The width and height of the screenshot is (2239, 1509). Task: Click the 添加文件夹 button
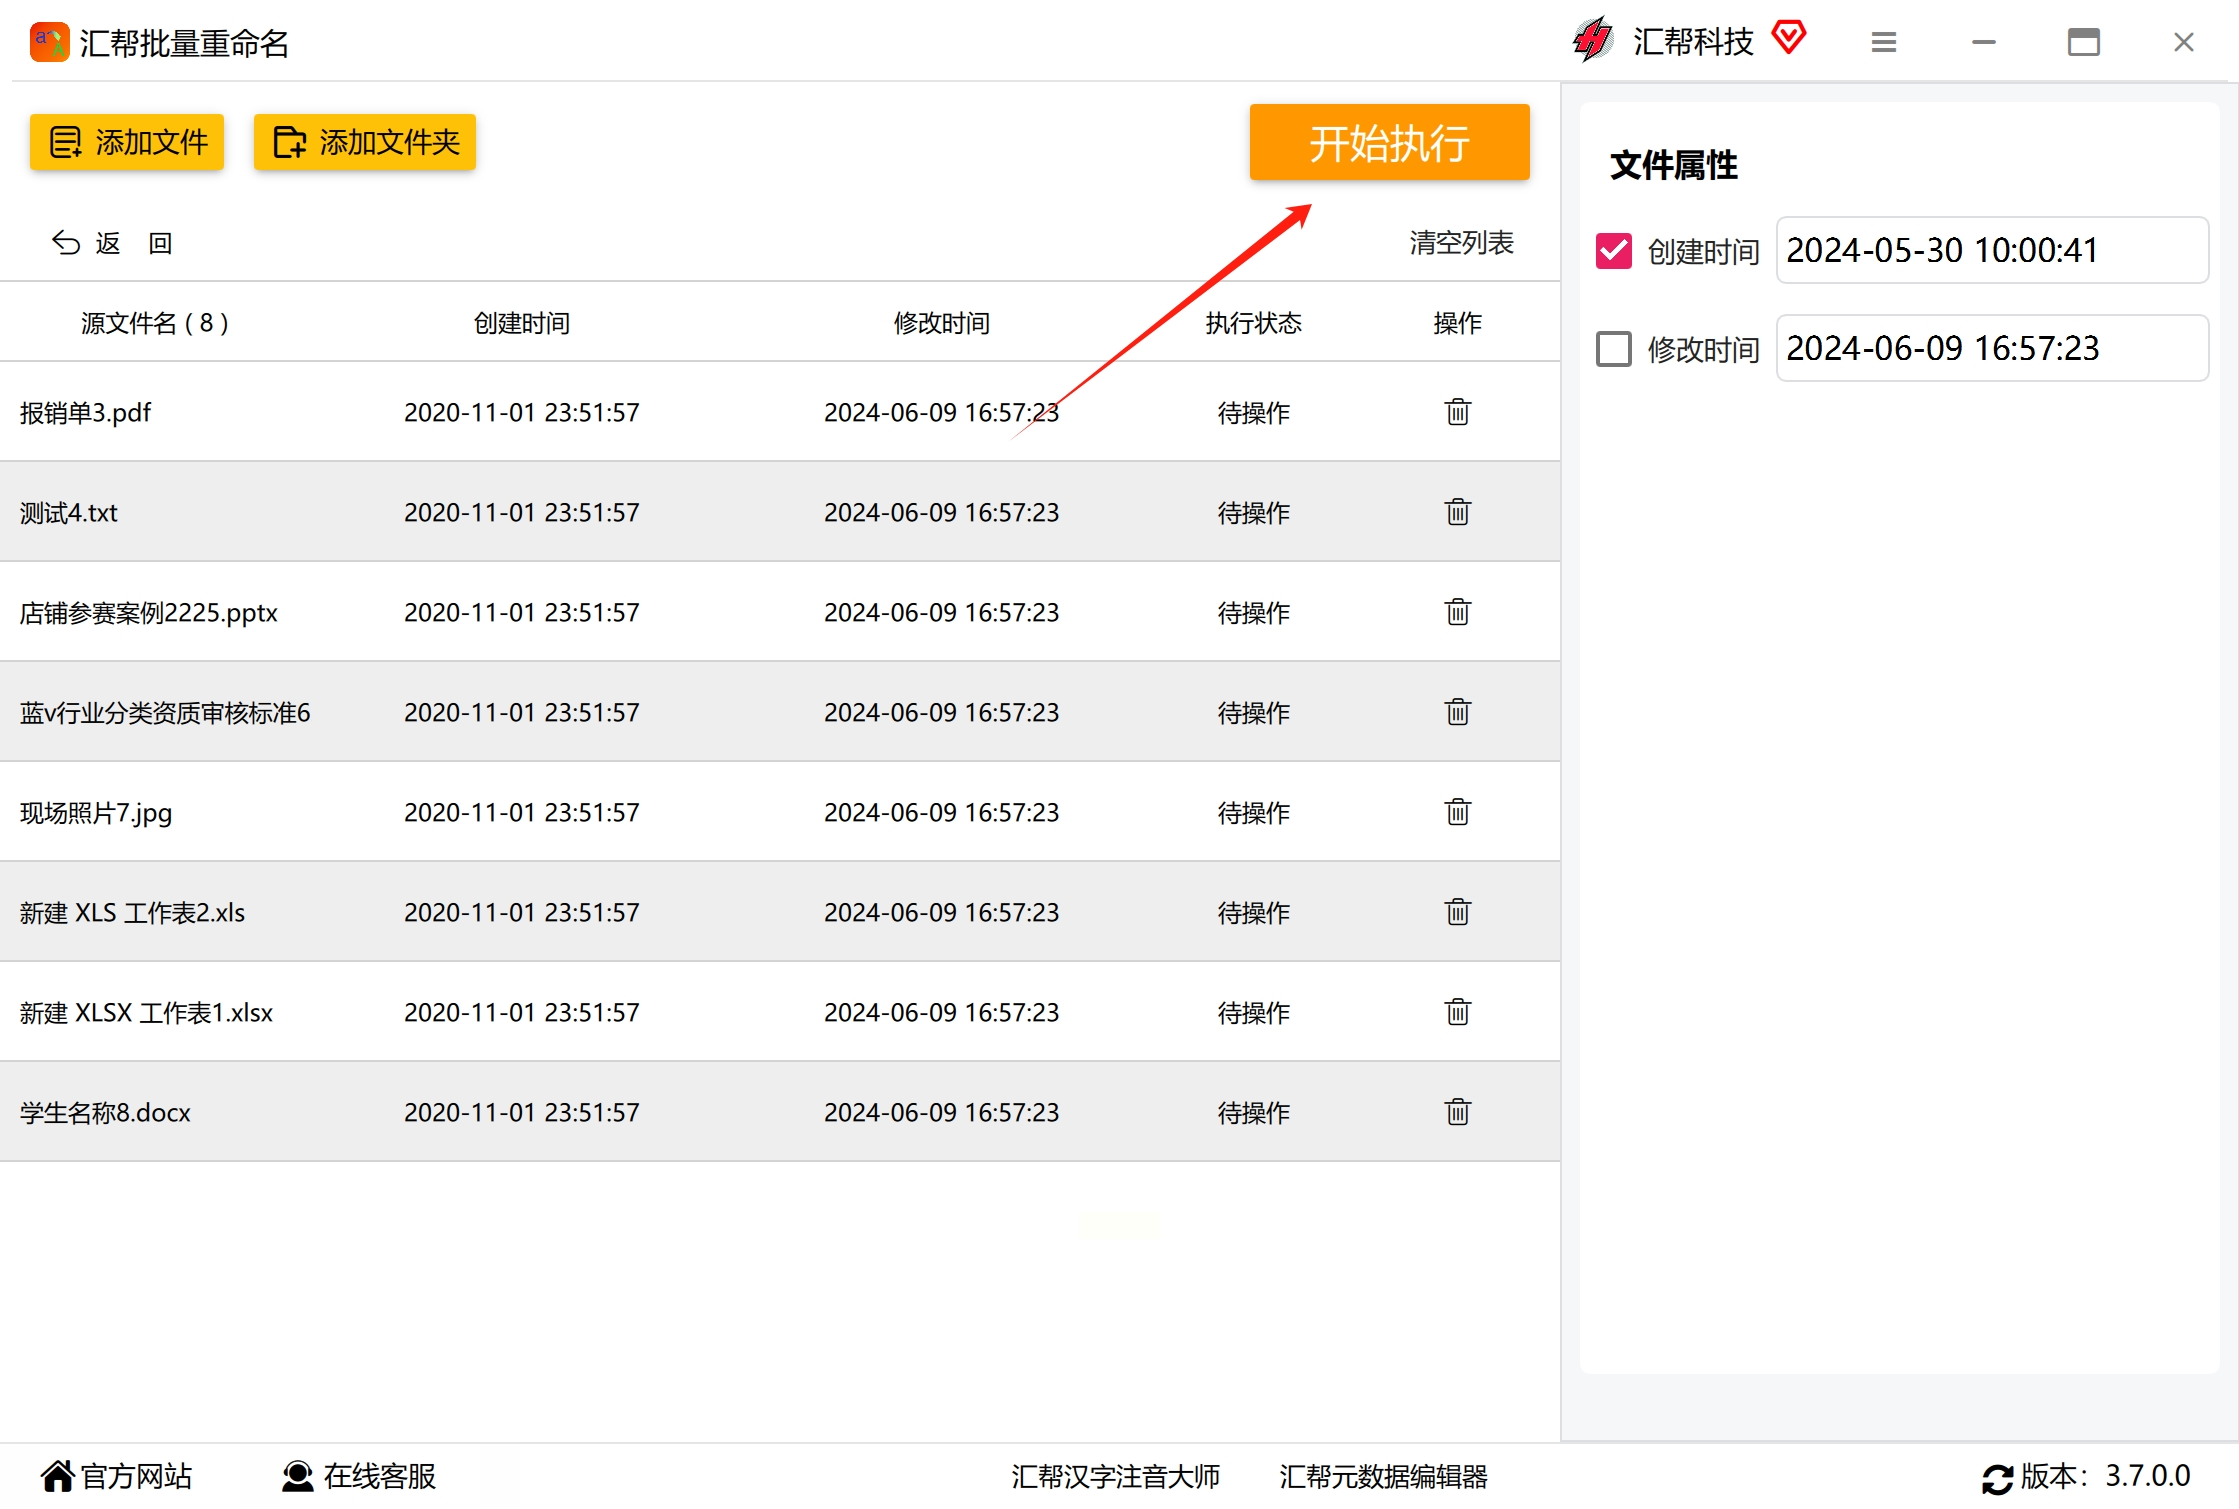tap(365, 142)
